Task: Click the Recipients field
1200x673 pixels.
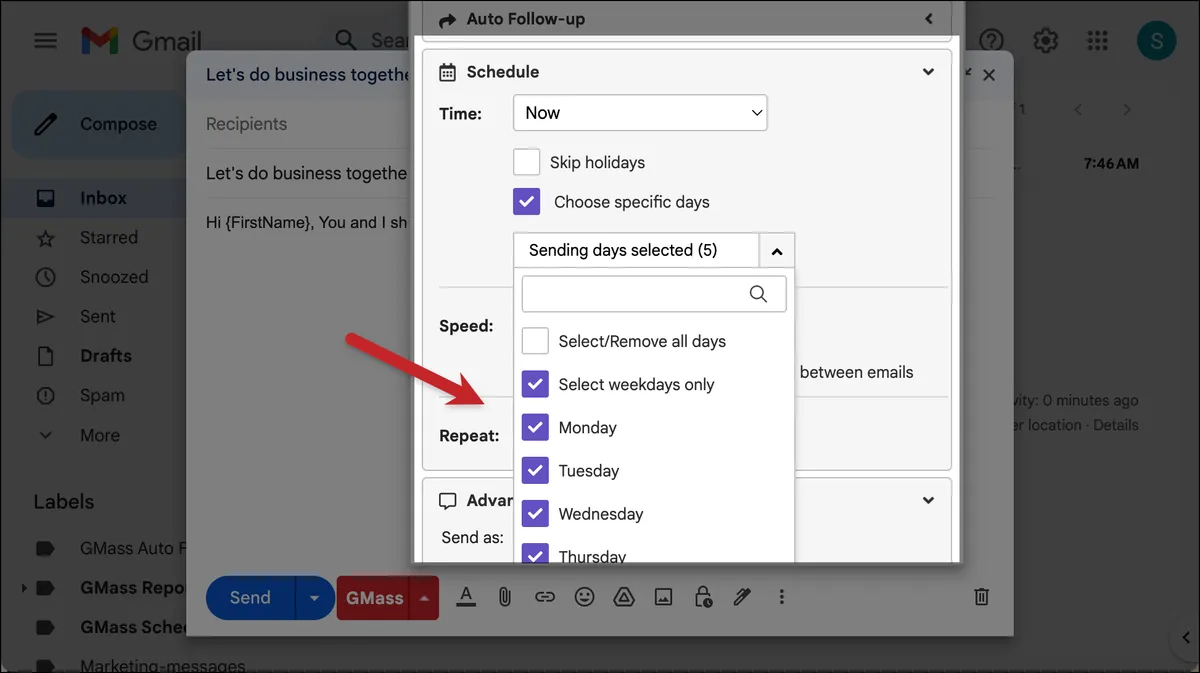Action: pos(246,124)
